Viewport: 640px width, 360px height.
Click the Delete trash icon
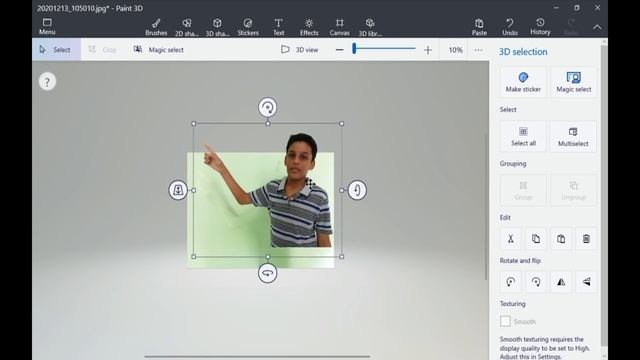[x=586, y=239]
